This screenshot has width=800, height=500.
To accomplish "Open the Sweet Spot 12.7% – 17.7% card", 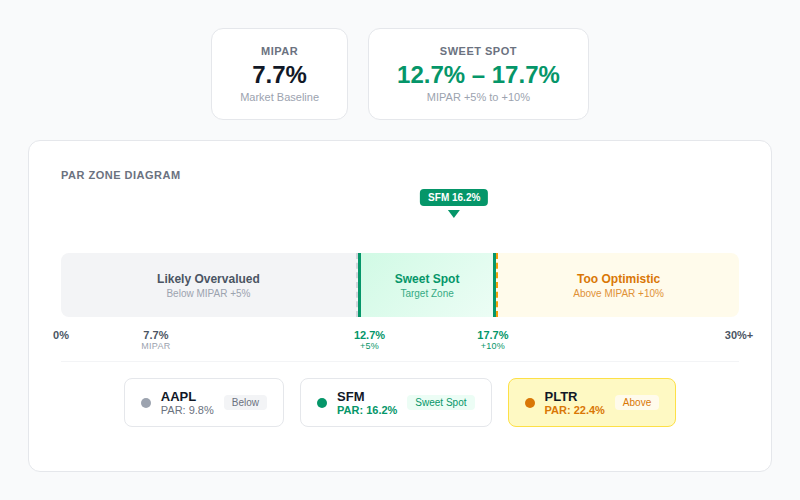I will (479, 74).
